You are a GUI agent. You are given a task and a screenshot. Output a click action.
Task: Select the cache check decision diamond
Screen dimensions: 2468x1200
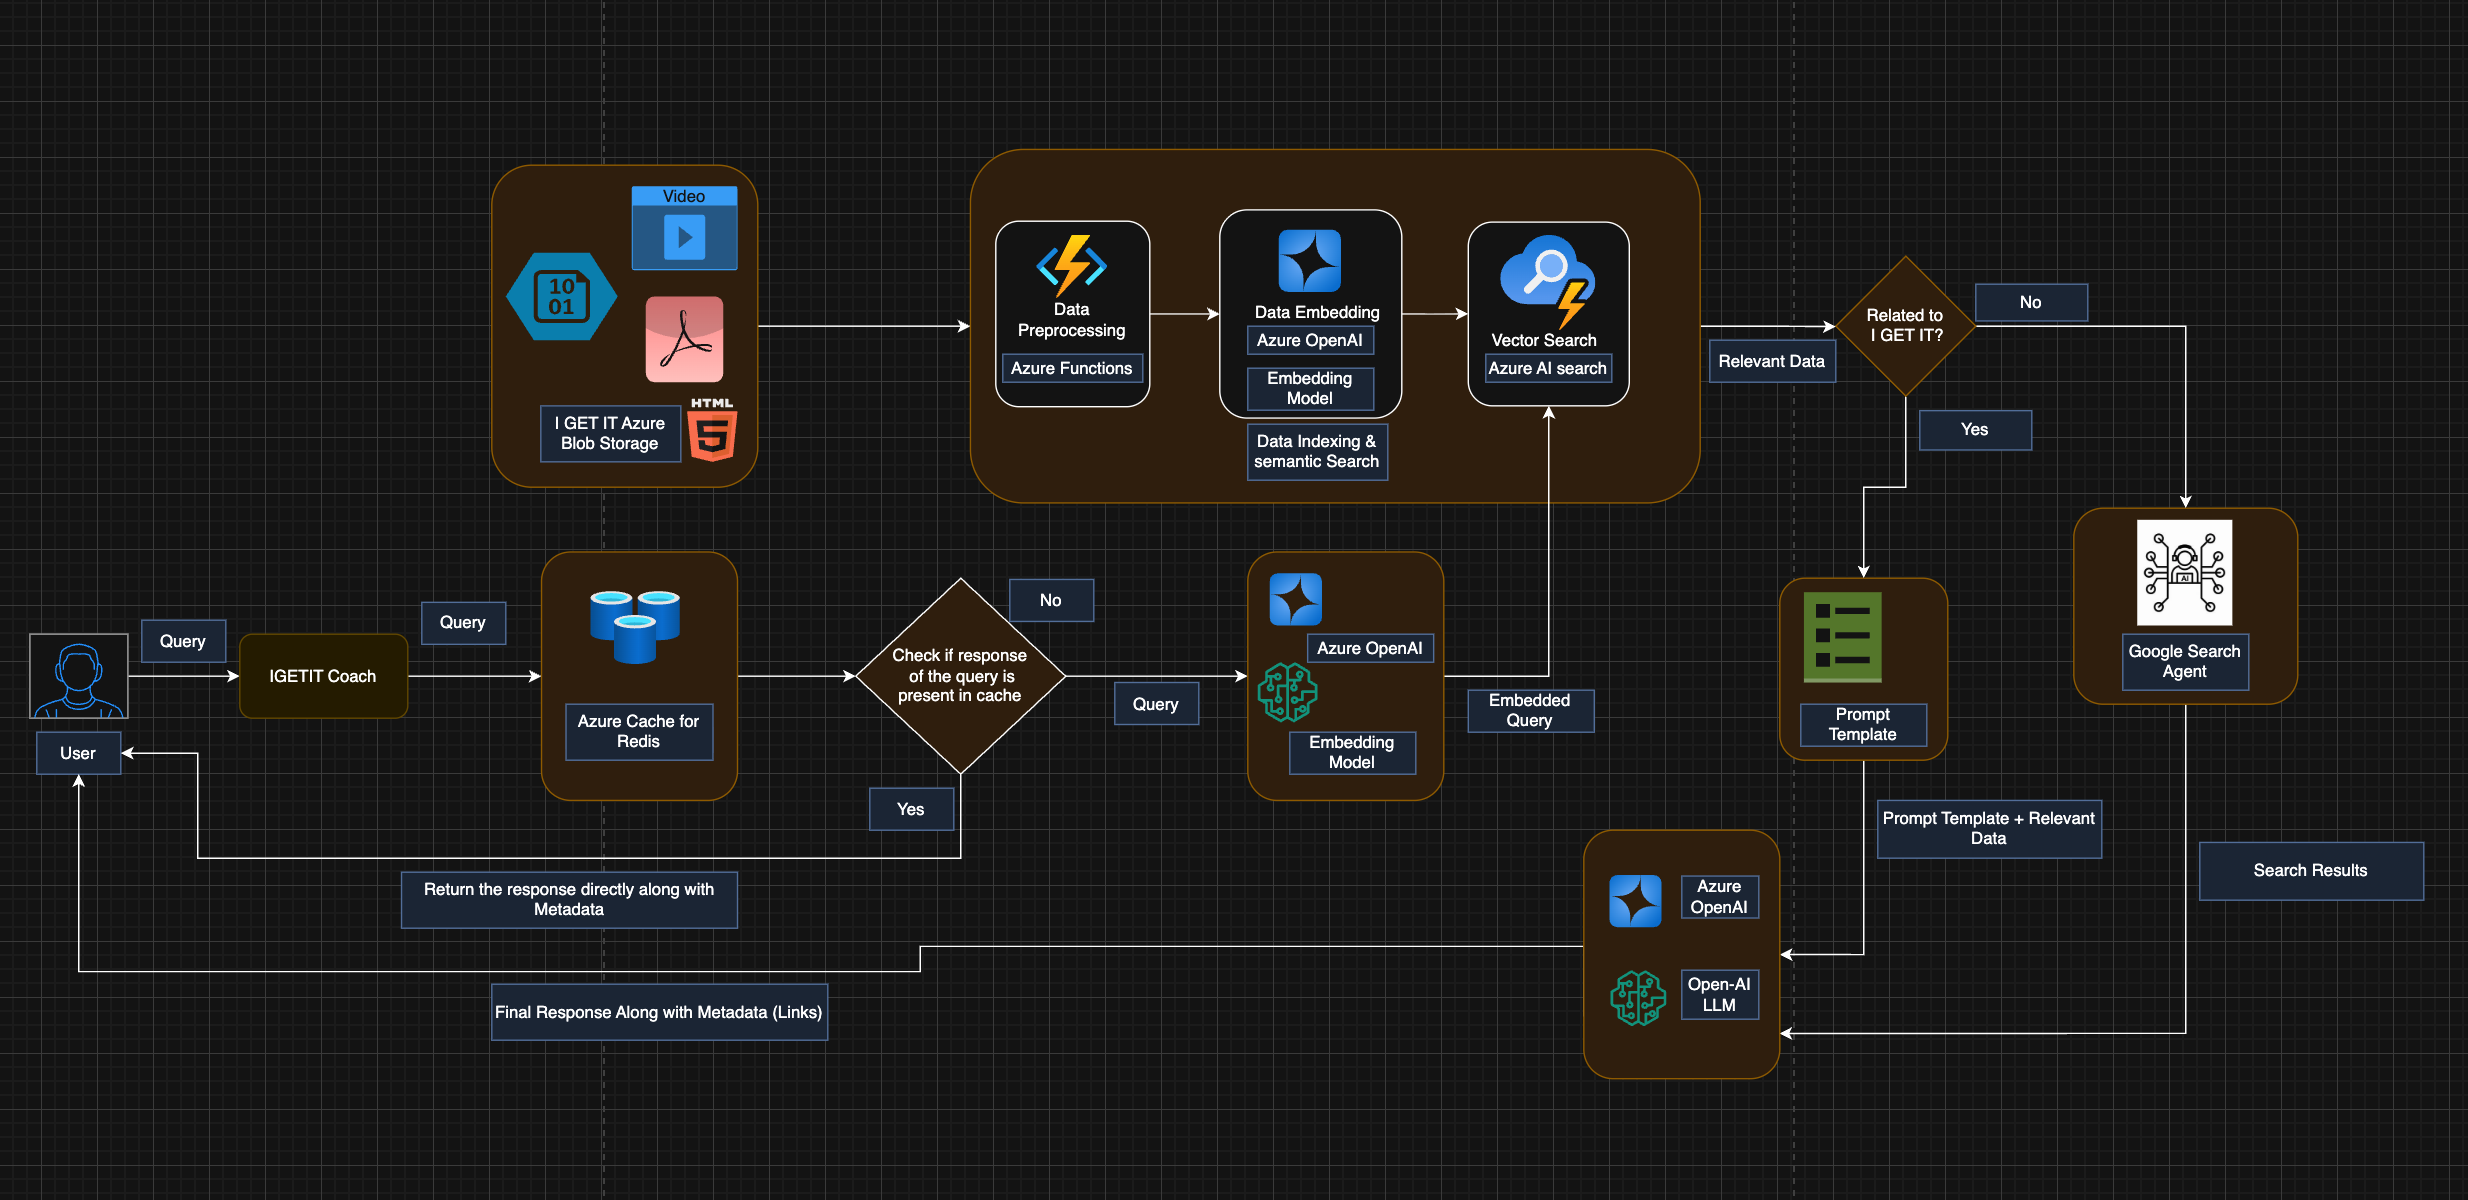[x=960, y=676]
